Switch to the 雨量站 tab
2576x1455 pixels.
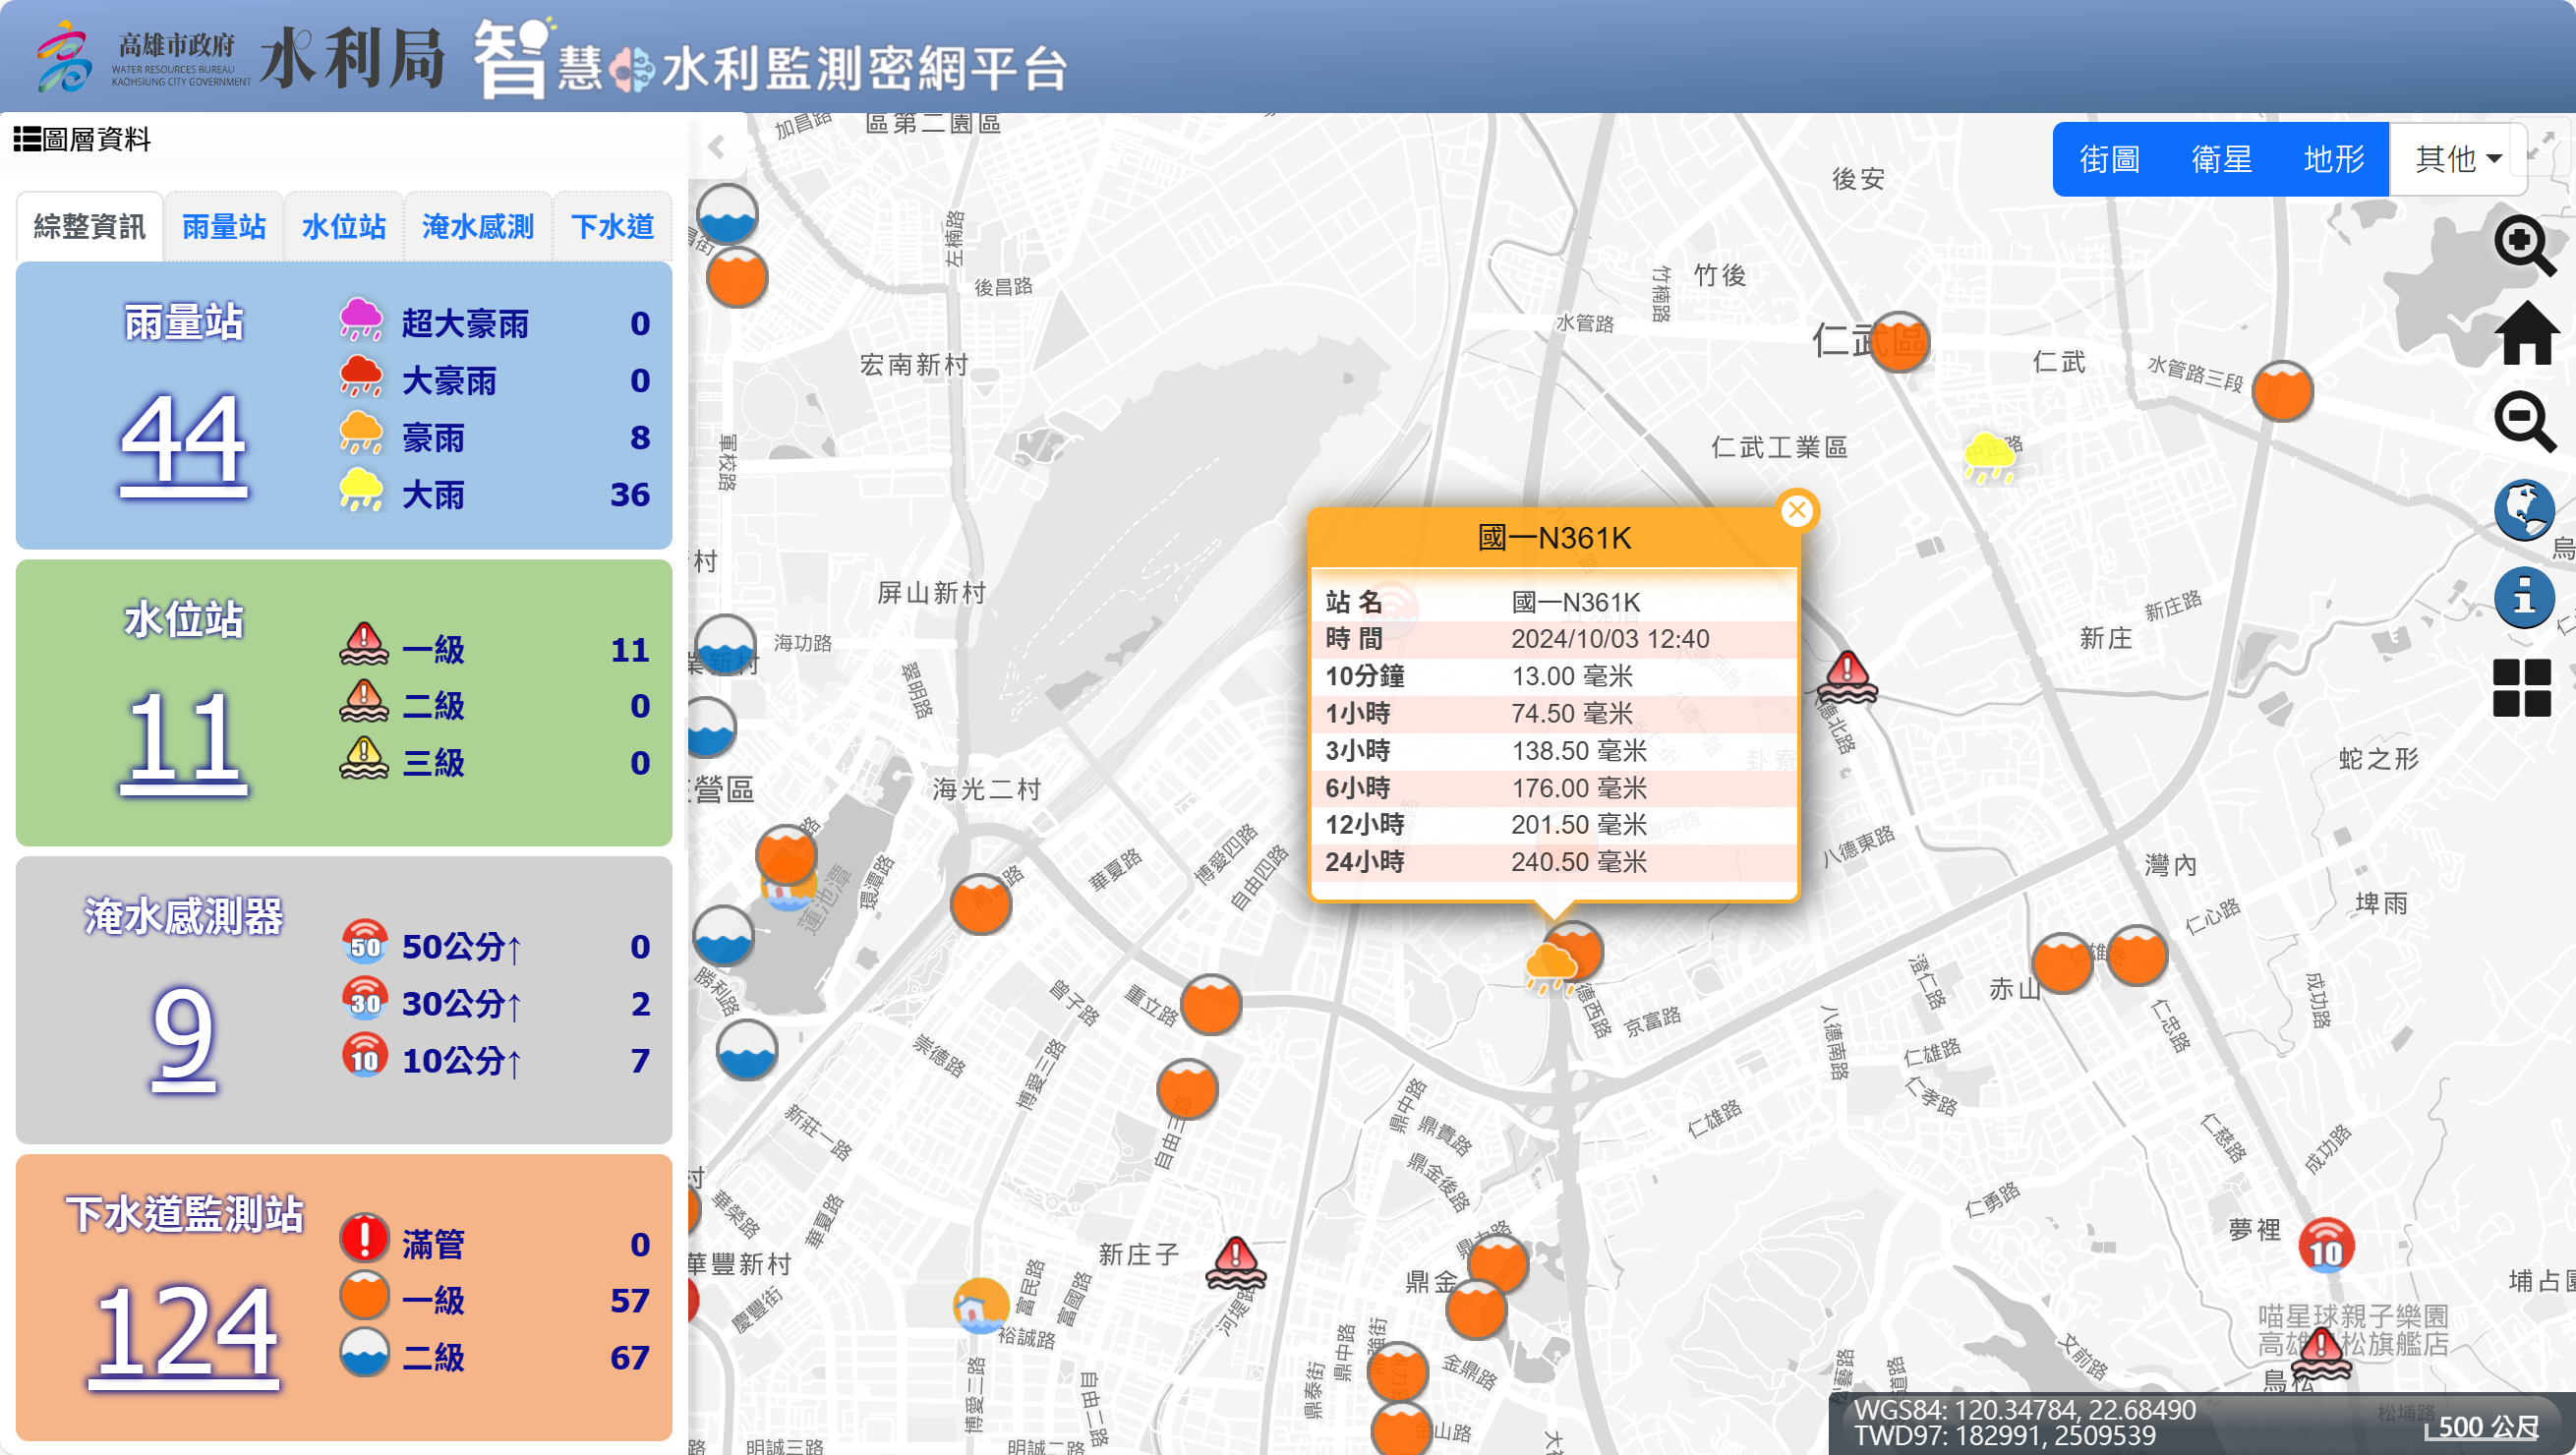pyautogui.click(x=223, y=227)
